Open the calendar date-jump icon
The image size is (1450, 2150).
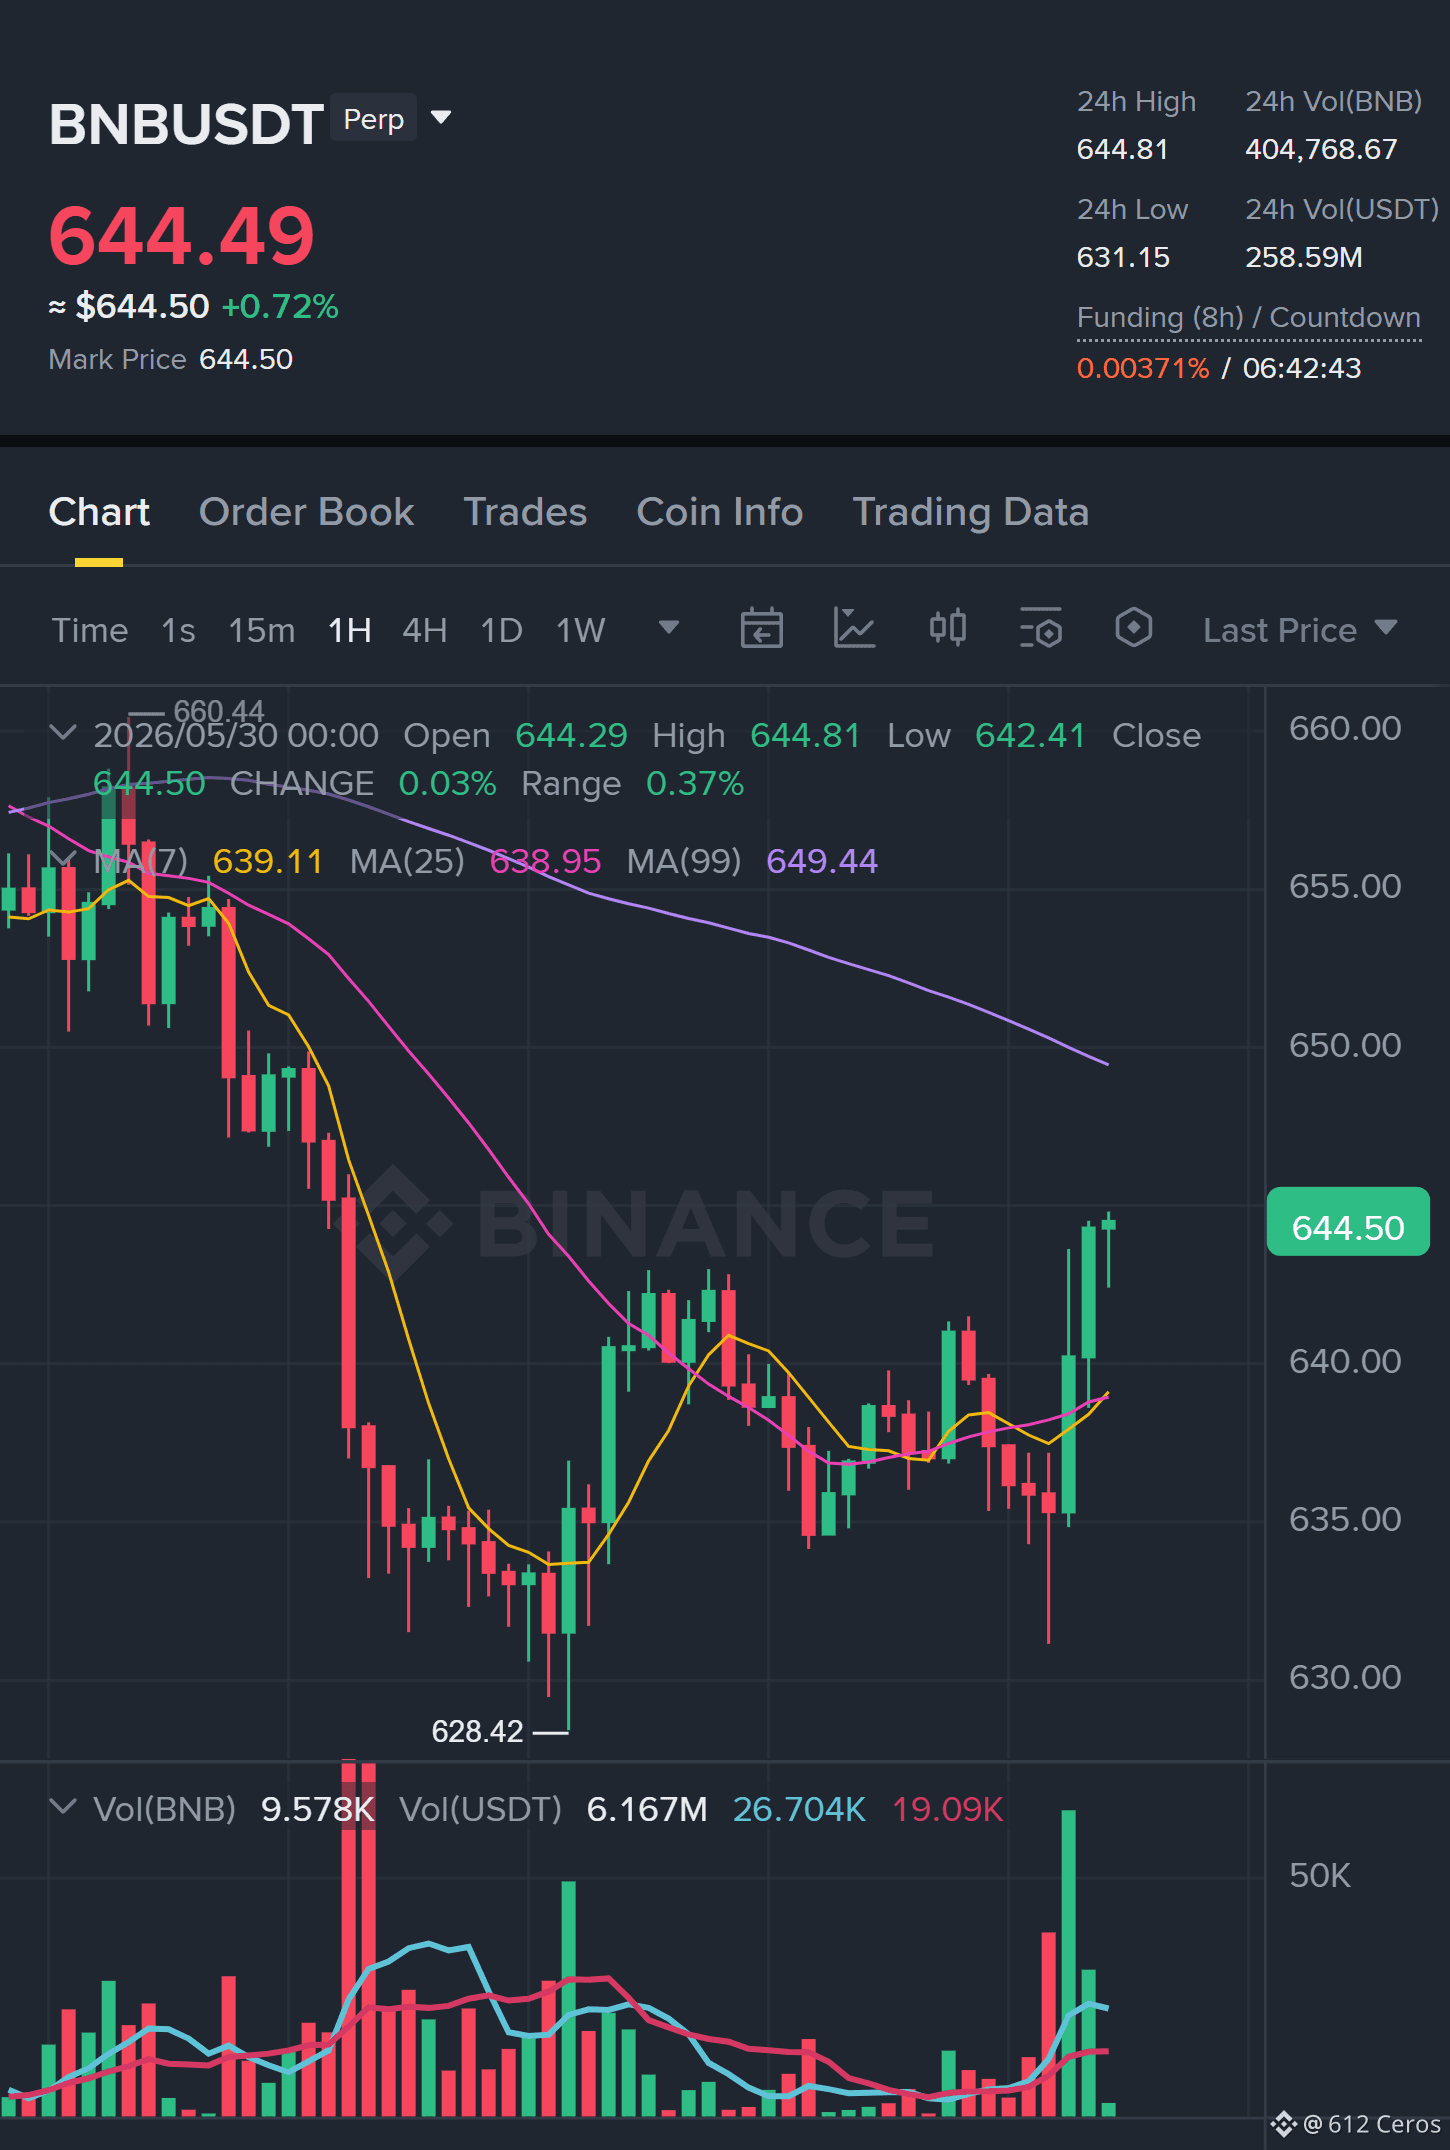(x=761, y=629)
